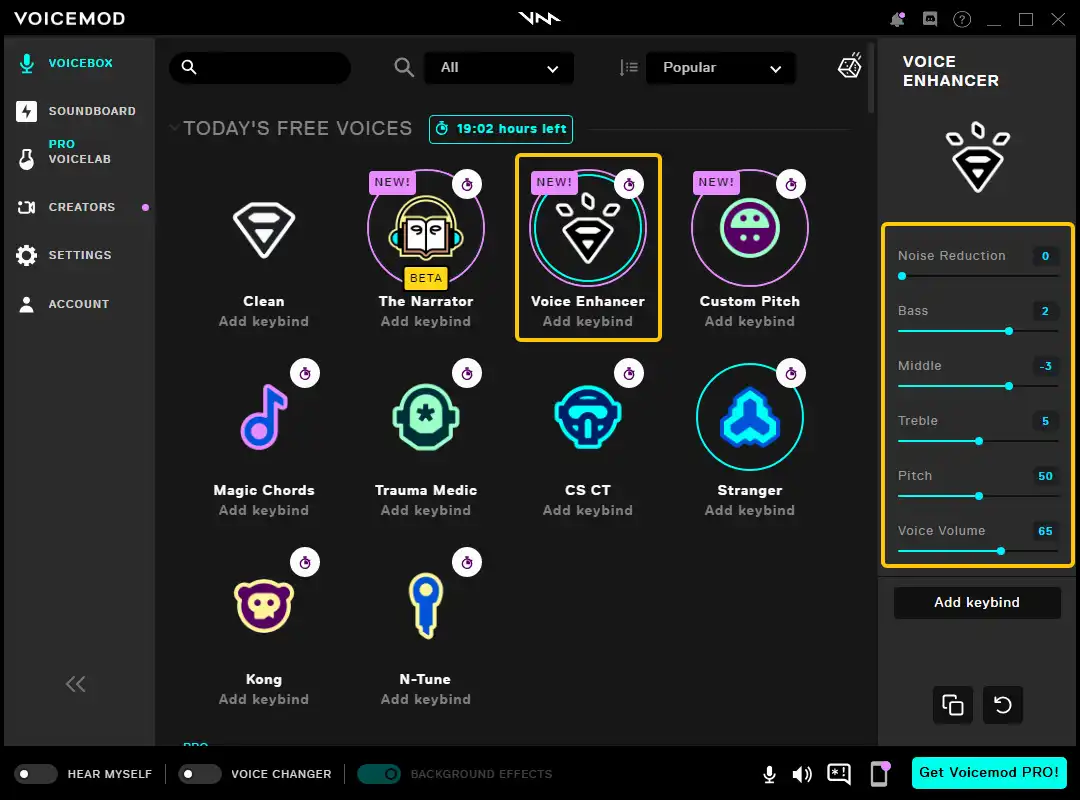This screenshot has width=1080, height=800.
Task: Click the 19:02 hours left timer badge
Action: pos(501,129)
